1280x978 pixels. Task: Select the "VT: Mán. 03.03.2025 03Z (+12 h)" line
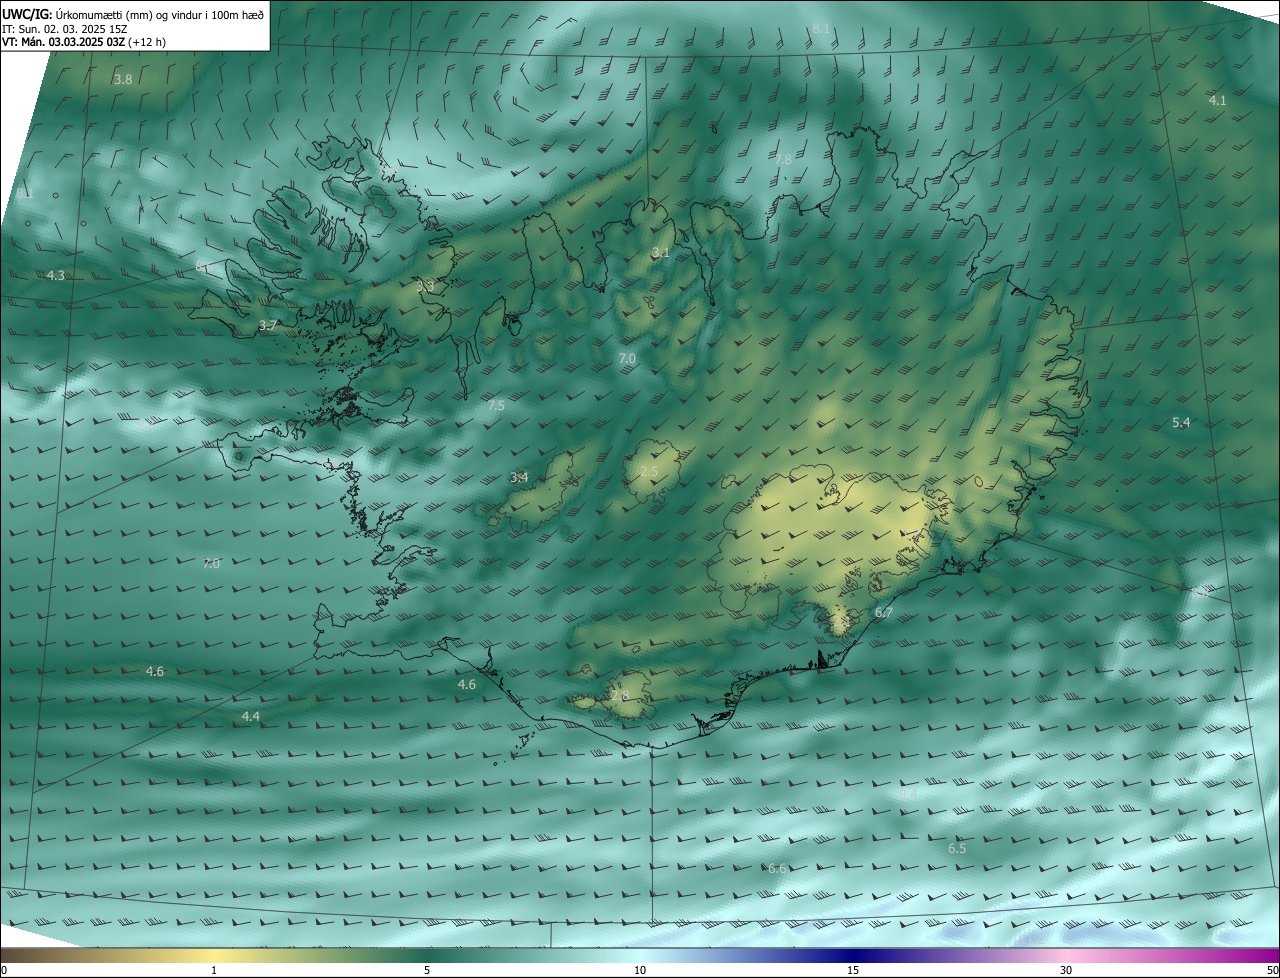(x=84, y=42)
